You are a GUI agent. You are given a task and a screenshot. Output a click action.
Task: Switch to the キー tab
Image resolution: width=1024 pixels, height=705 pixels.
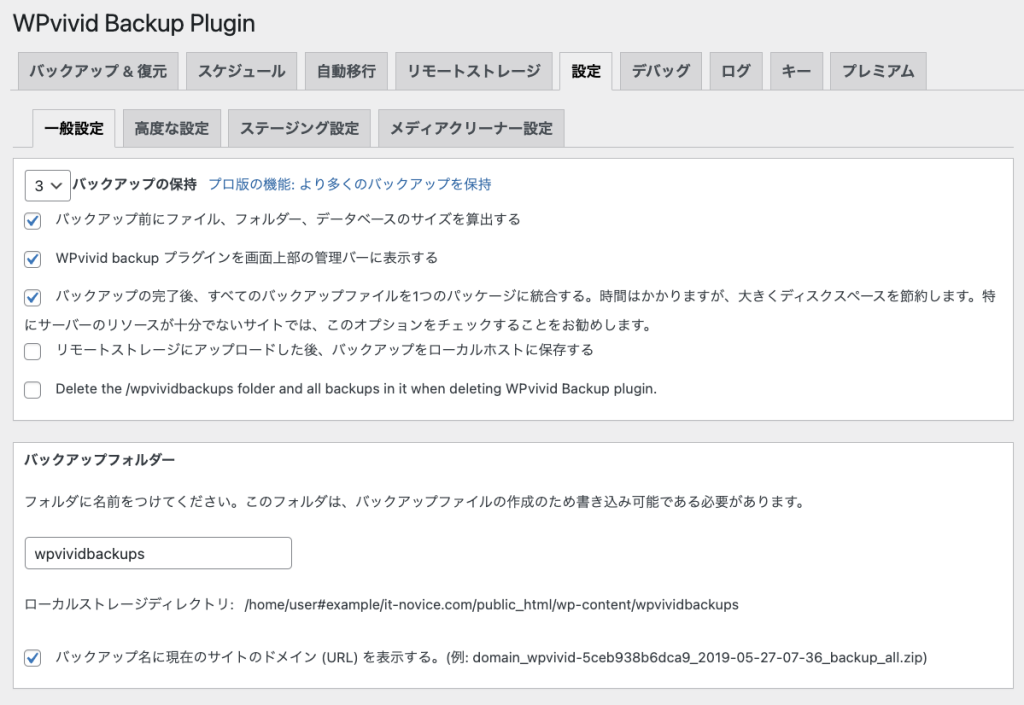(x=796, y=71)
